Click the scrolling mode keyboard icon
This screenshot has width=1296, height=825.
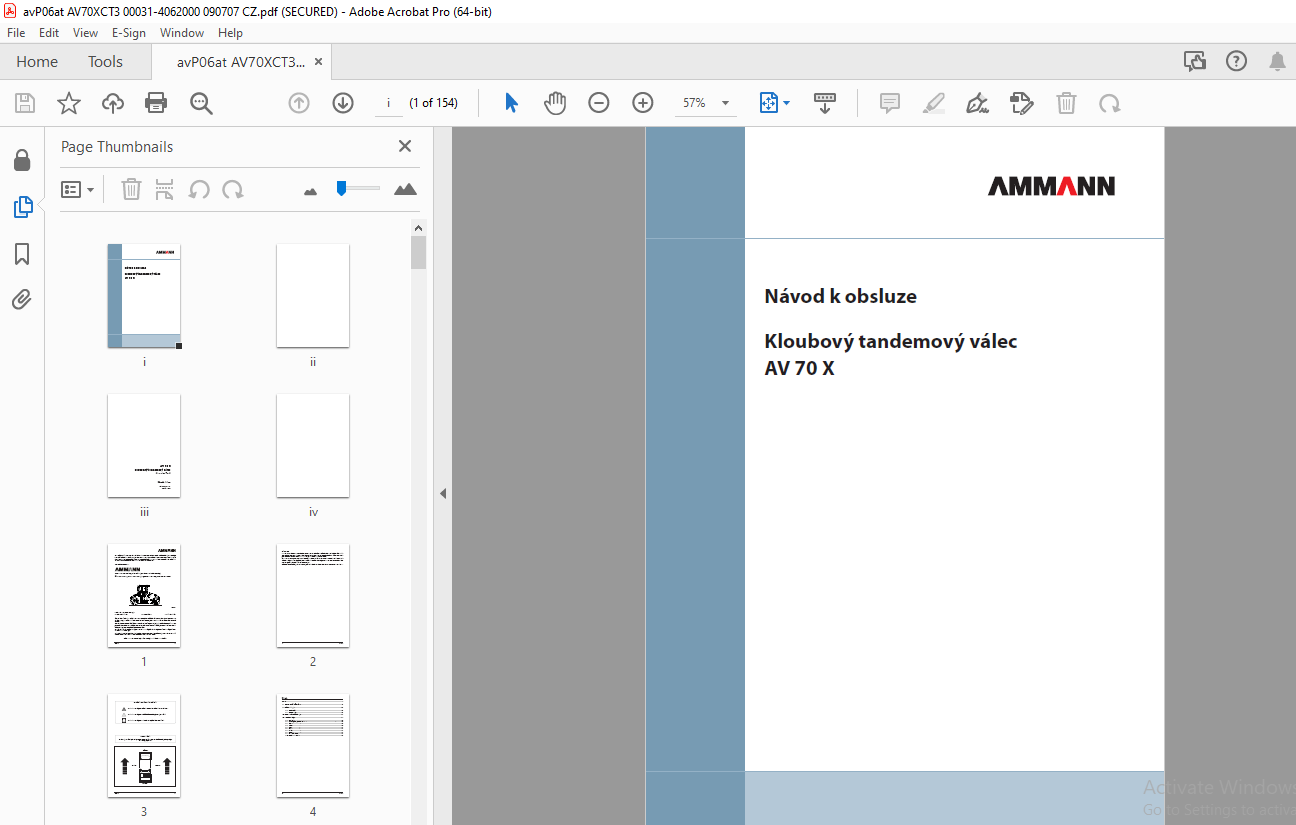click(x=825, y=103)
